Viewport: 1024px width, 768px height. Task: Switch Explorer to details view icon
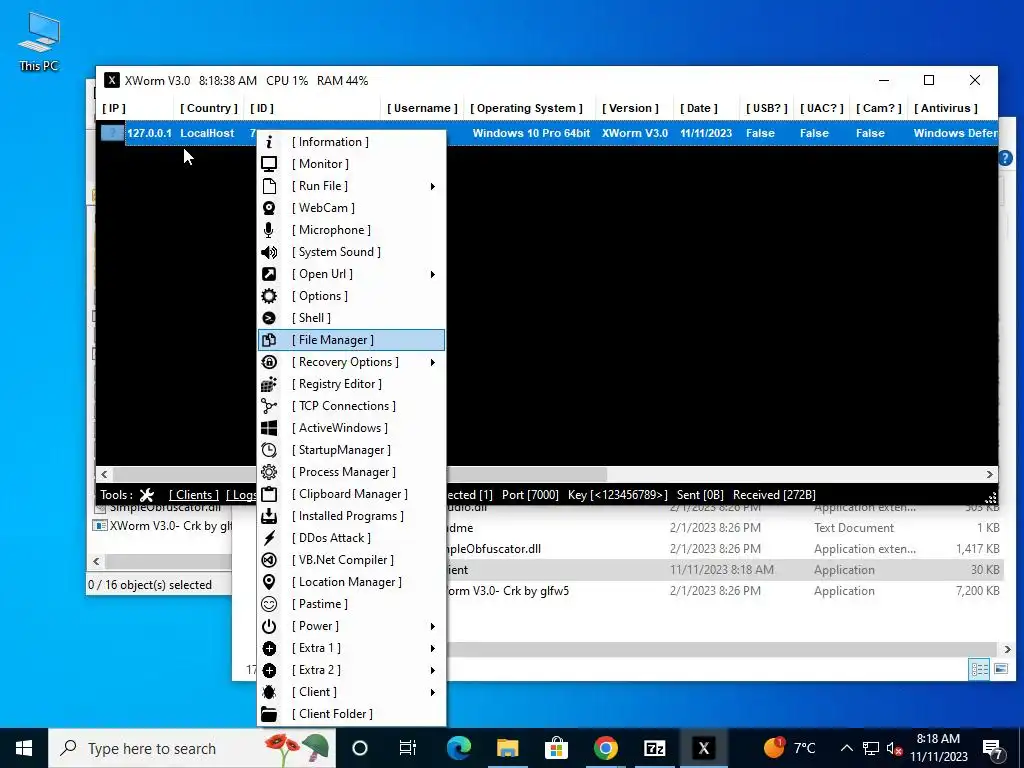[979, 669]
